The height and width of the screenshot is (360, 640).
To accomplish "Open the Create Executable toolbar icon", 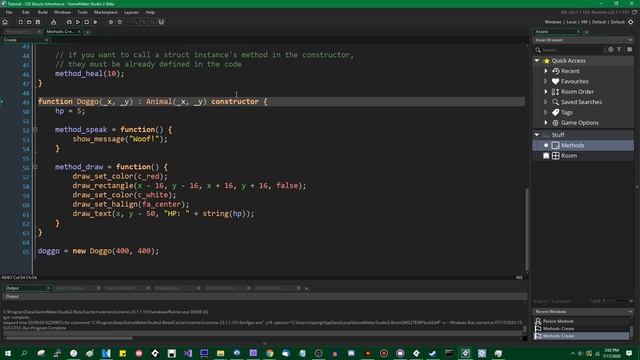I will point(53,22).
